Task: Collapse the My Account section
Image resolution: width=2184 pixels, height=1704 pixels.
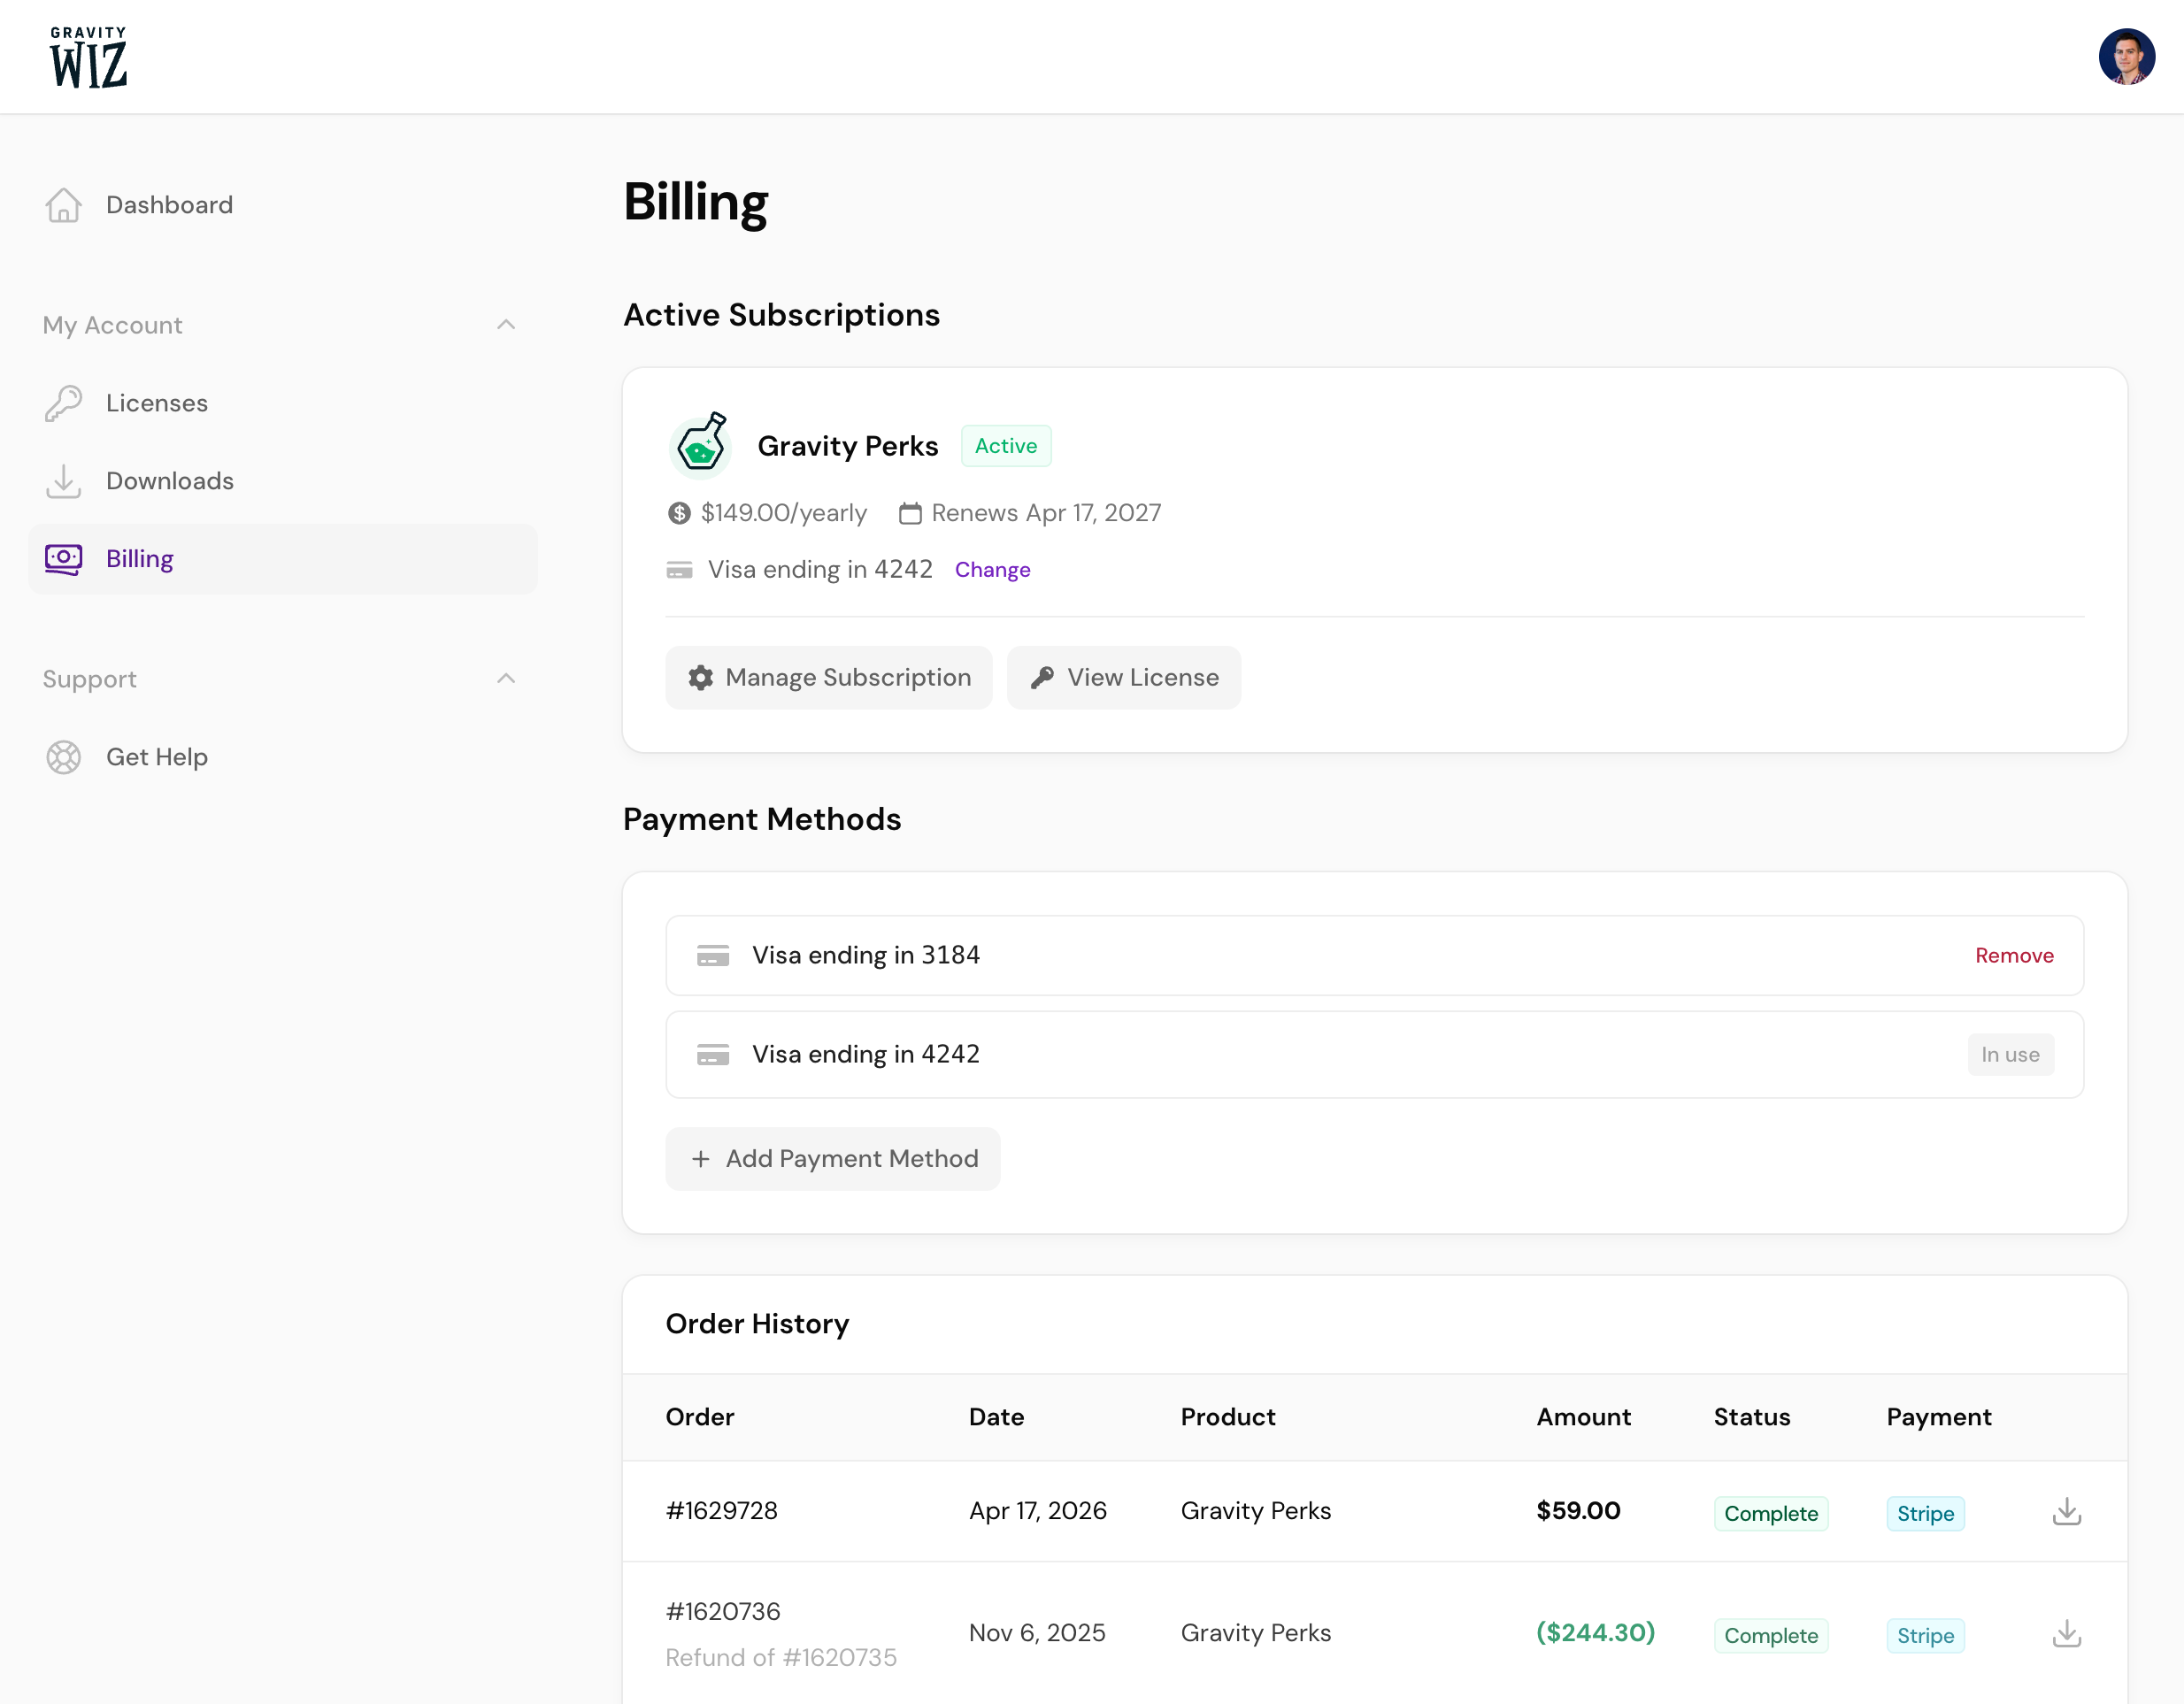Action: (x=506, y=325)
